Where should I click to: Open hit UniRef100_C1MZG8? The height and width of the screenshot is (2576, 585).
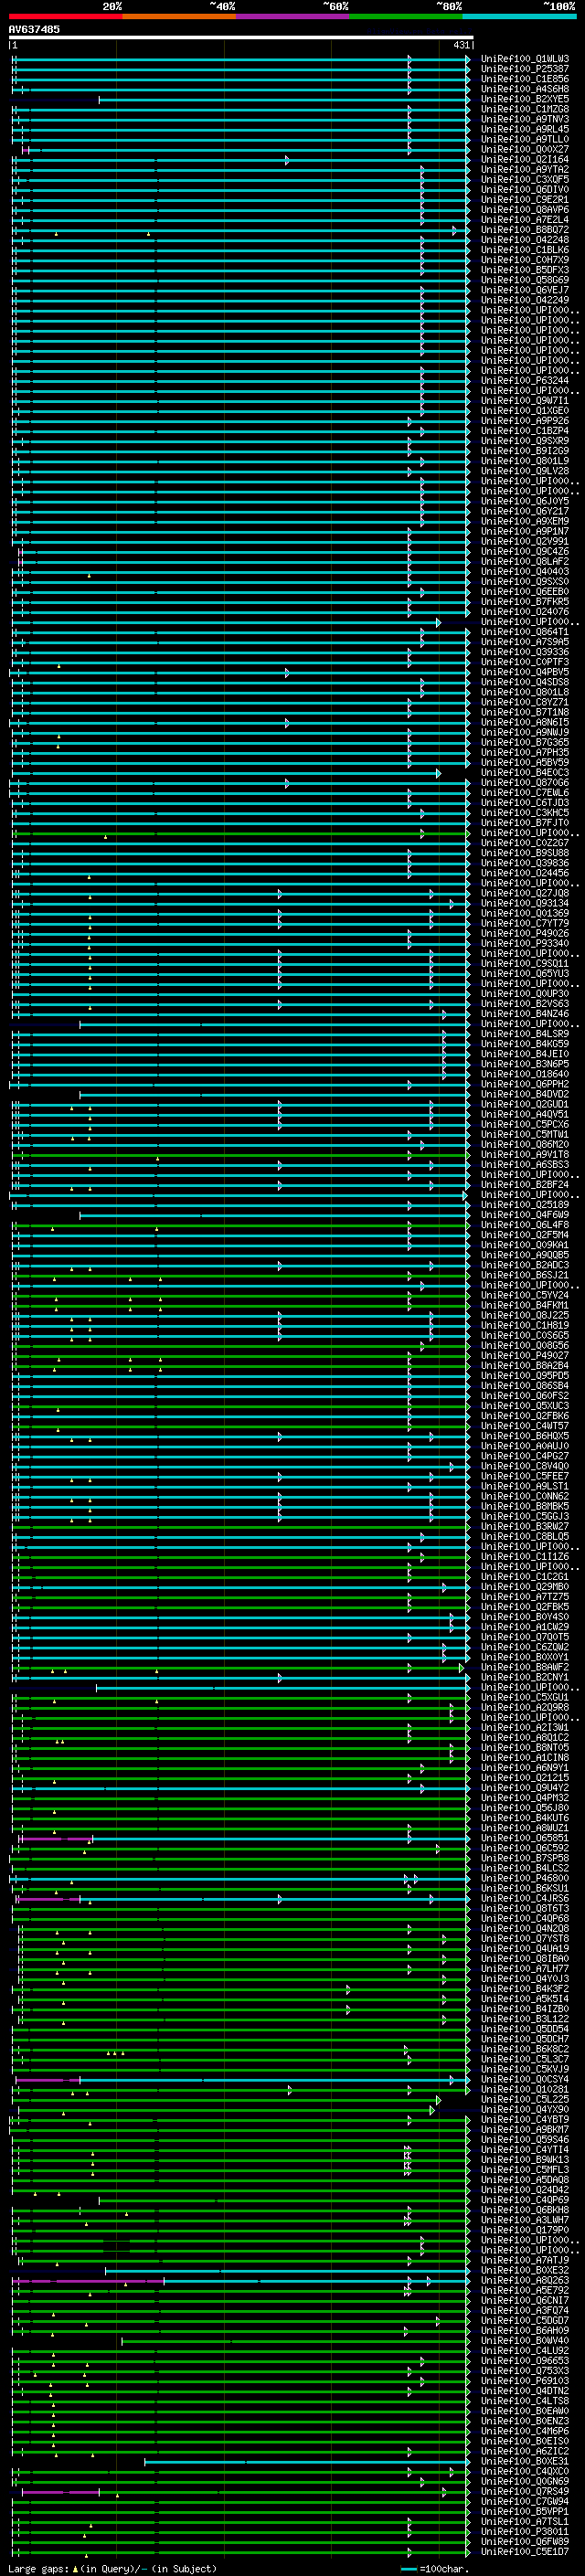click(x=525, y=109)
